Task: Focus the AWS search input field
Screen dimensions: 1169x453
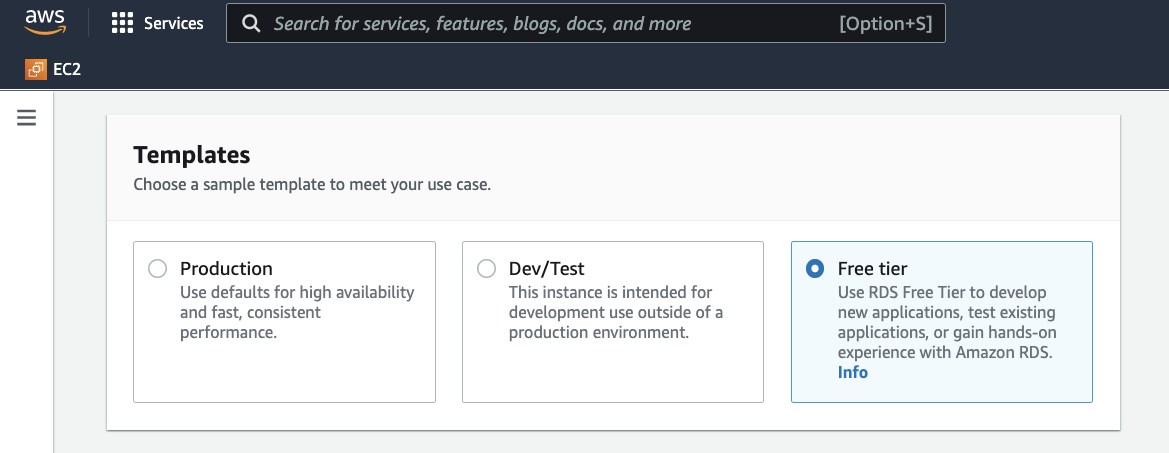Action: pos(550,23)
